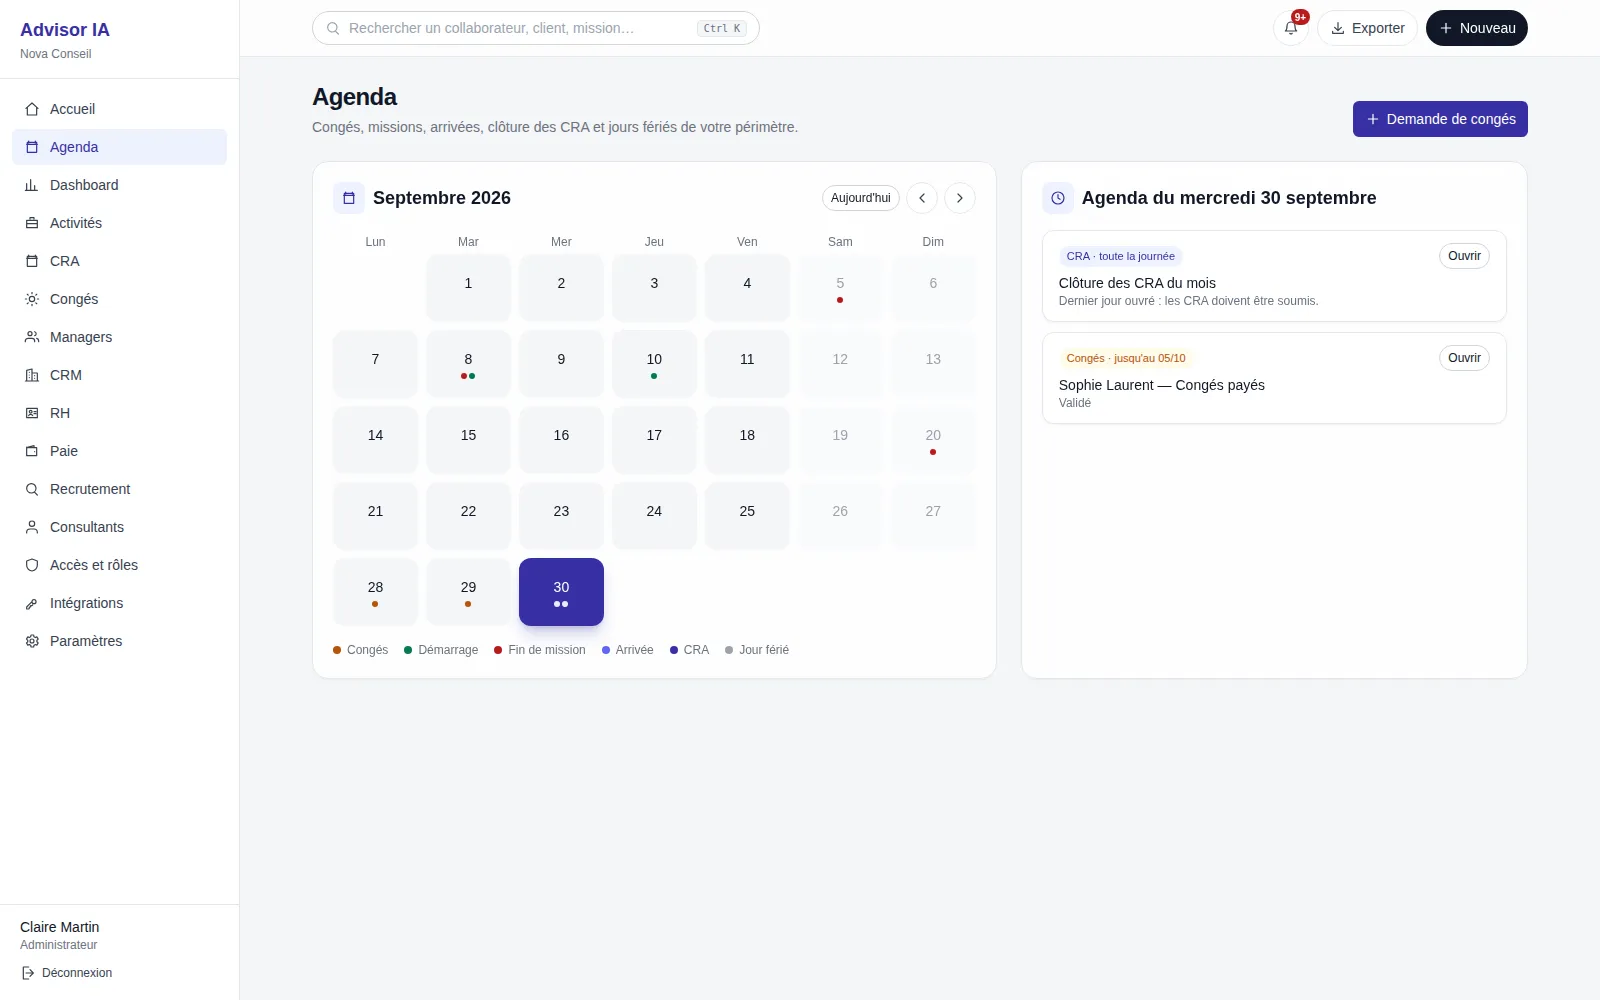Click the Exporter button
1600x1000 pixels.
[1367, 28]
